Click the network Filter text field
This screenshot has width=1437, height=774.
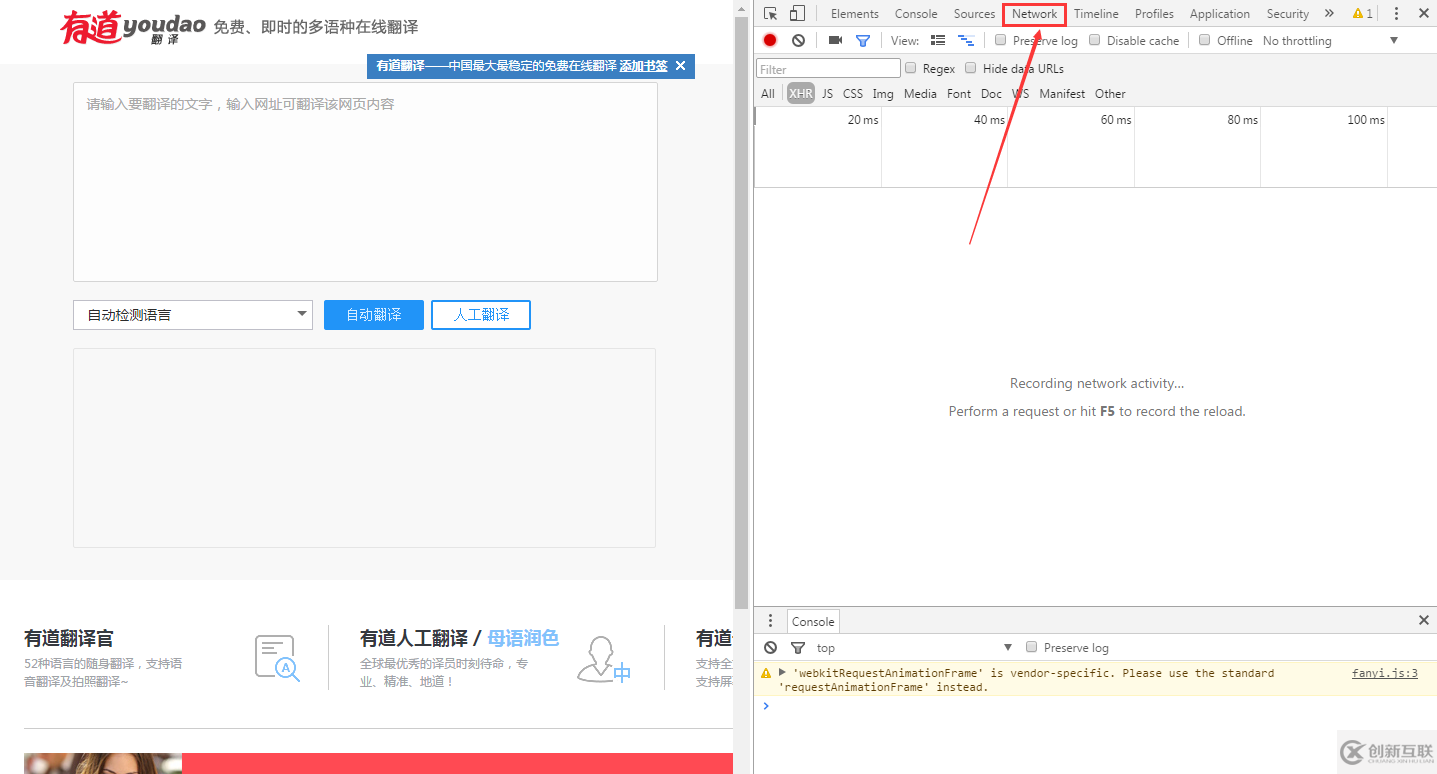[829, 69]
